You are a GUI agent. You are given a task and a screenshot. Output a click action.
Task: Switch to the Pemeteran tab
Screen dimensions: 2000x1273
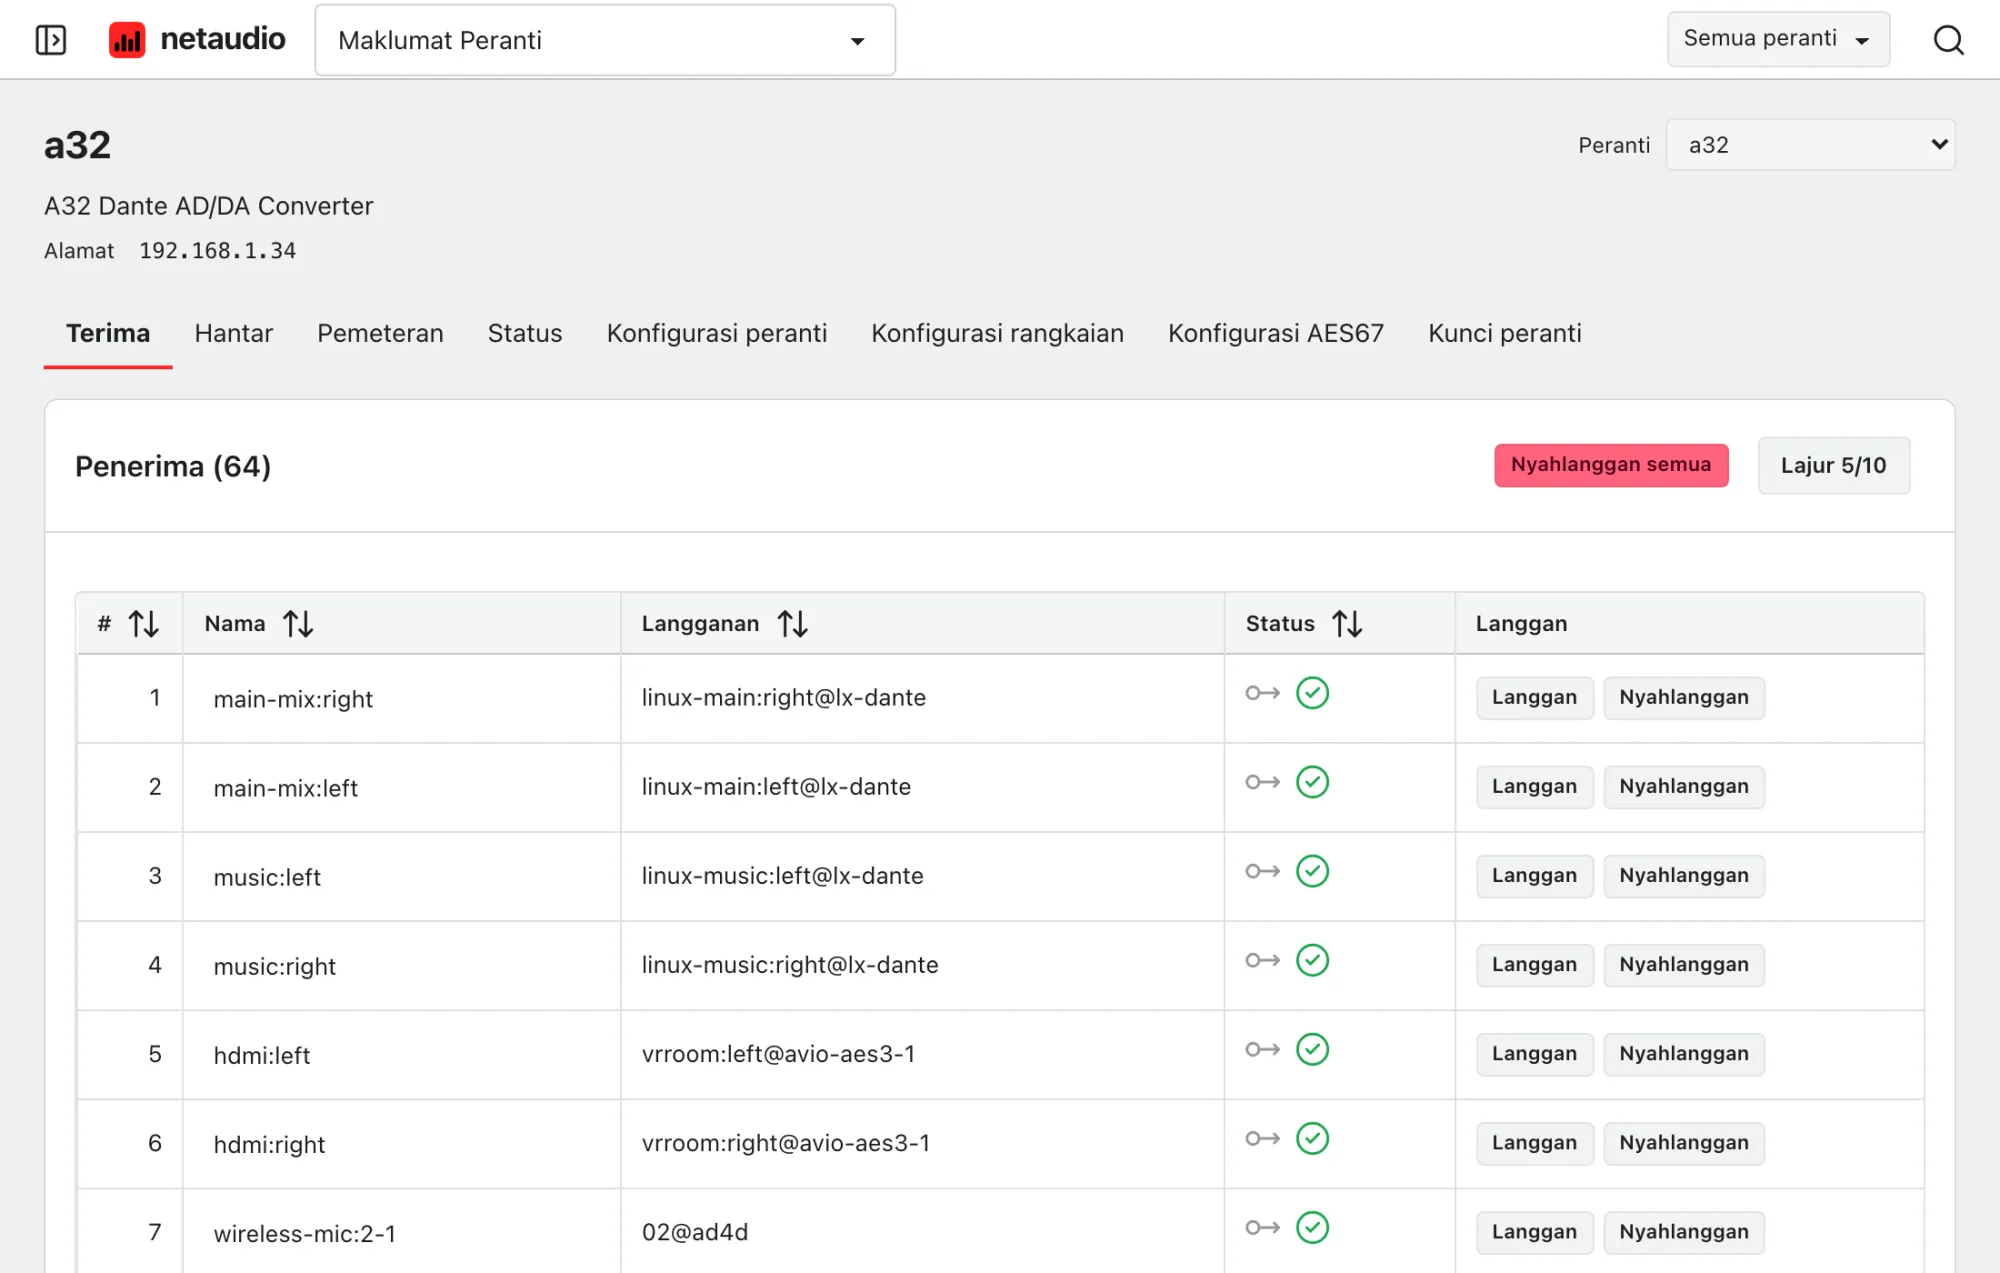[380, 333]
